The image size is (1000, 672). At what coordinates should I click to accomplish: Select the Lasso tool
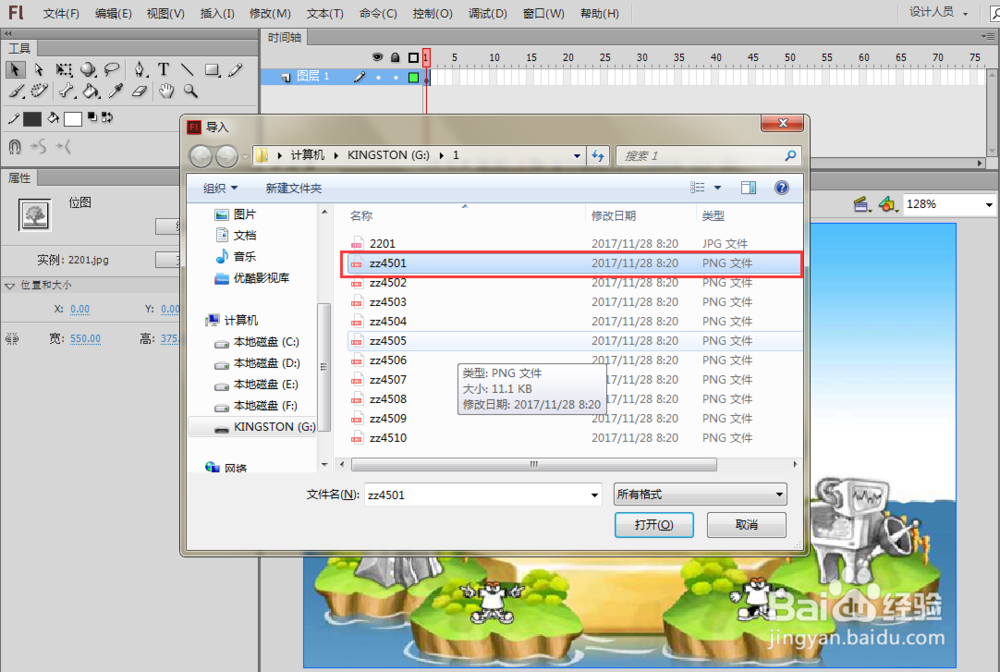coord(112,69)
